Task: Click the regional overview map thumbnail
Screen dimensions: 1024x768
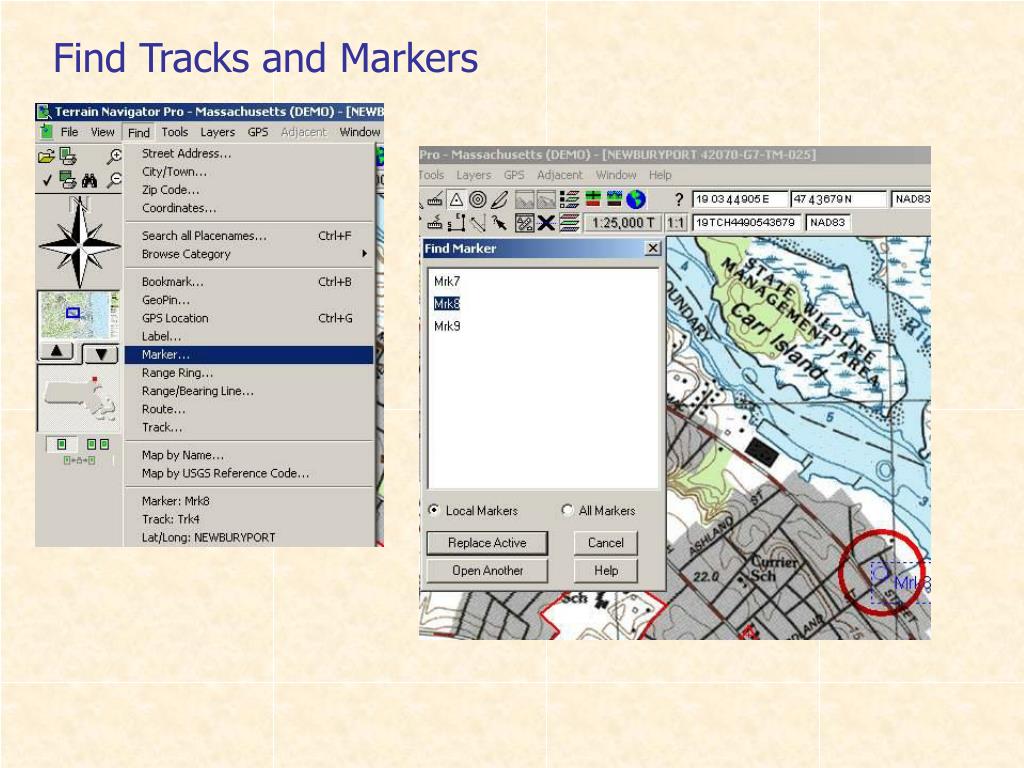Action: 79,315
